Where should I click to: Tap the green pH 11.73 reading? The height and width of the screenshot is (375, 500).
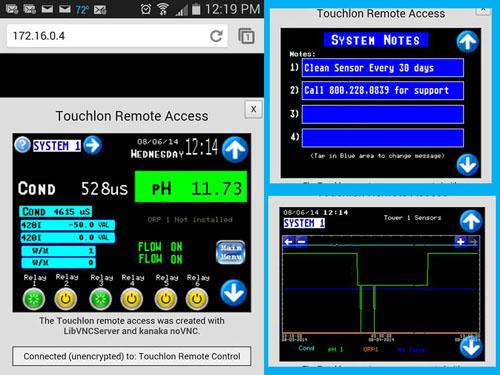pyautogui.click(x=191, y=187)
